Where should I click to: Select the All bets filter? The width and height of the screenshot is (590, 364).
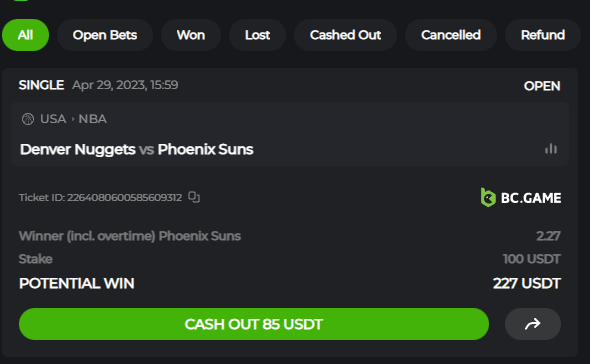click(25, 35)
